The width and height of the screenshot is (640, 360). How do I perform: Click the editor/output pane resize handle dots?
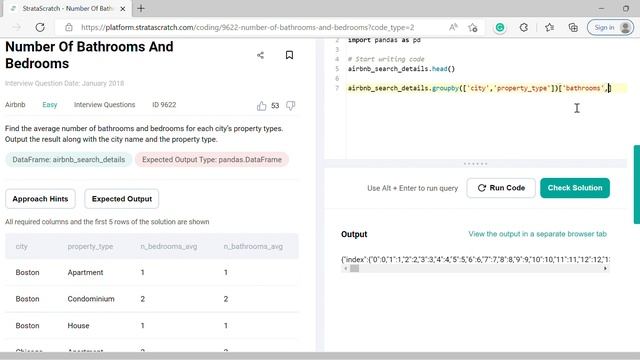[476, 164]
